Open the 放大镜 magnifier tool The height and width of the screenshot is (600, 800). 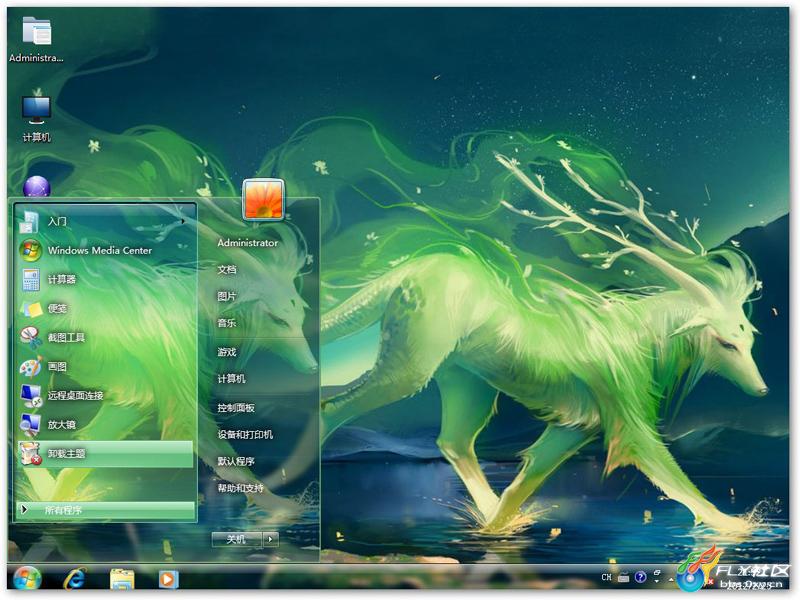(x=105, y=424)
